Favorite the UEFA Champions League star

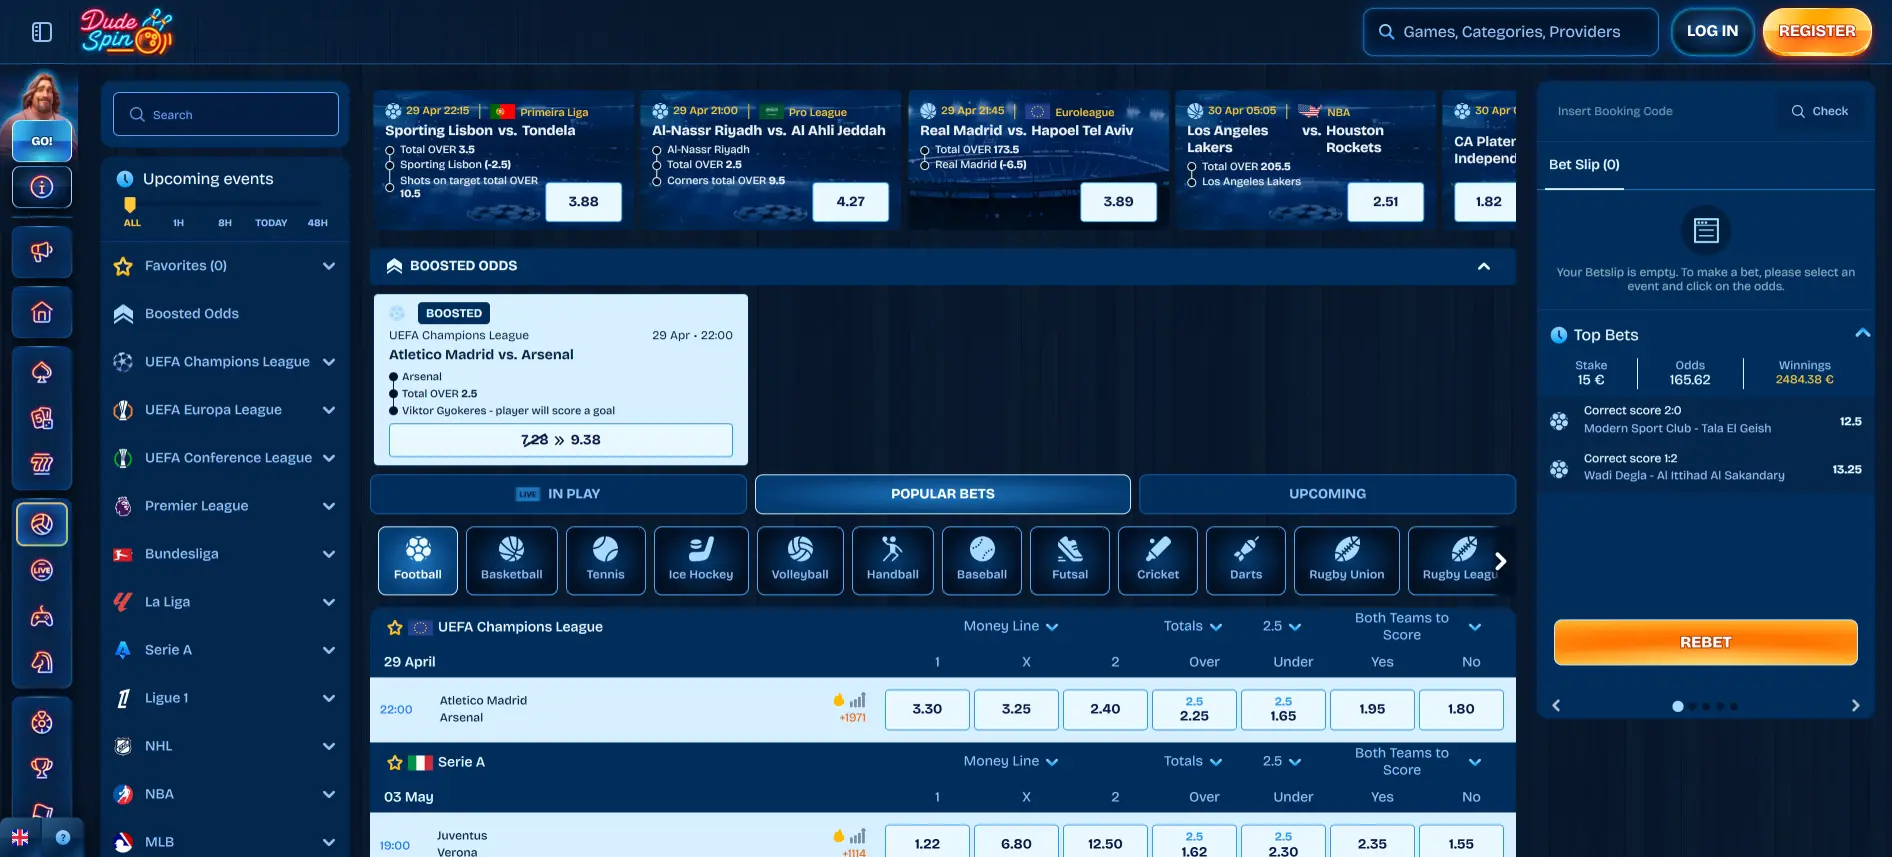tap(395, 628)
